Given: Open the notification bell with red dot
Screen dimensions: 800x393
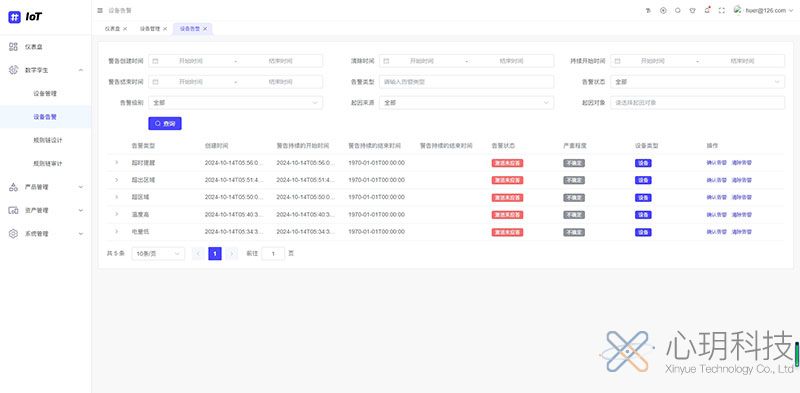Looking at the screenshot, I should (x=707, y=10).
